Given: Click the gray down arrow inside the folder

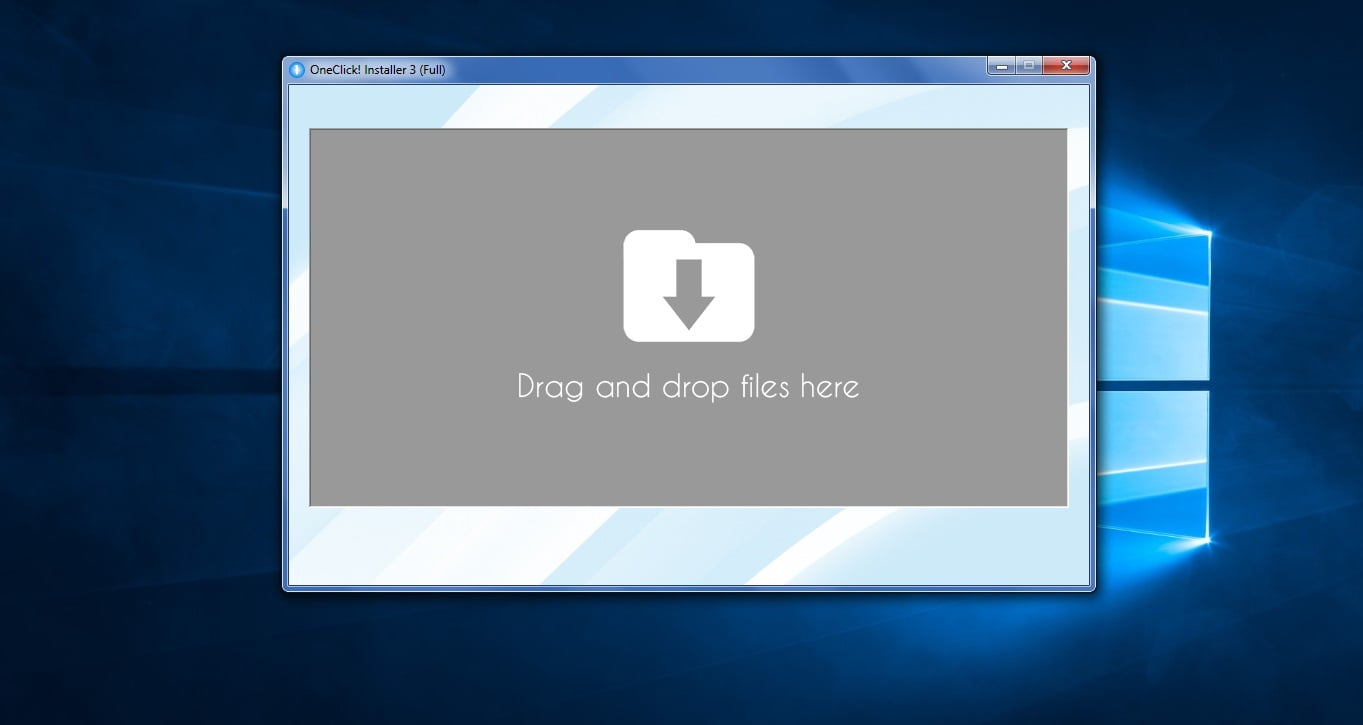Looking at the screenshot, I should pos(689,294).
